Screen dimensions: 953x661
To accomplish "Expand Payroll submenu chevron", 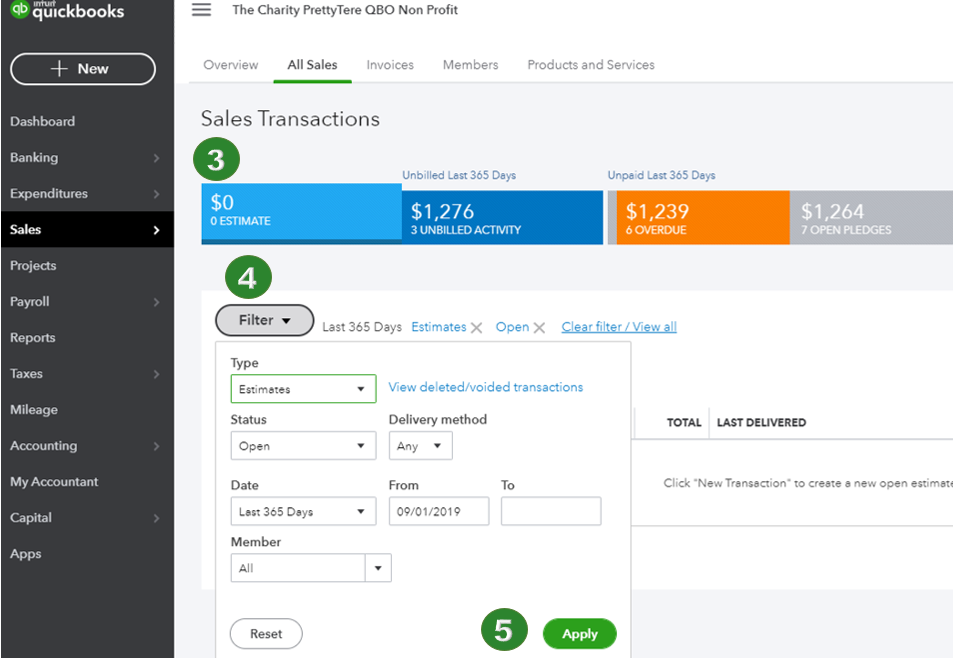I will pyautogui.click(x=156, y=302).
